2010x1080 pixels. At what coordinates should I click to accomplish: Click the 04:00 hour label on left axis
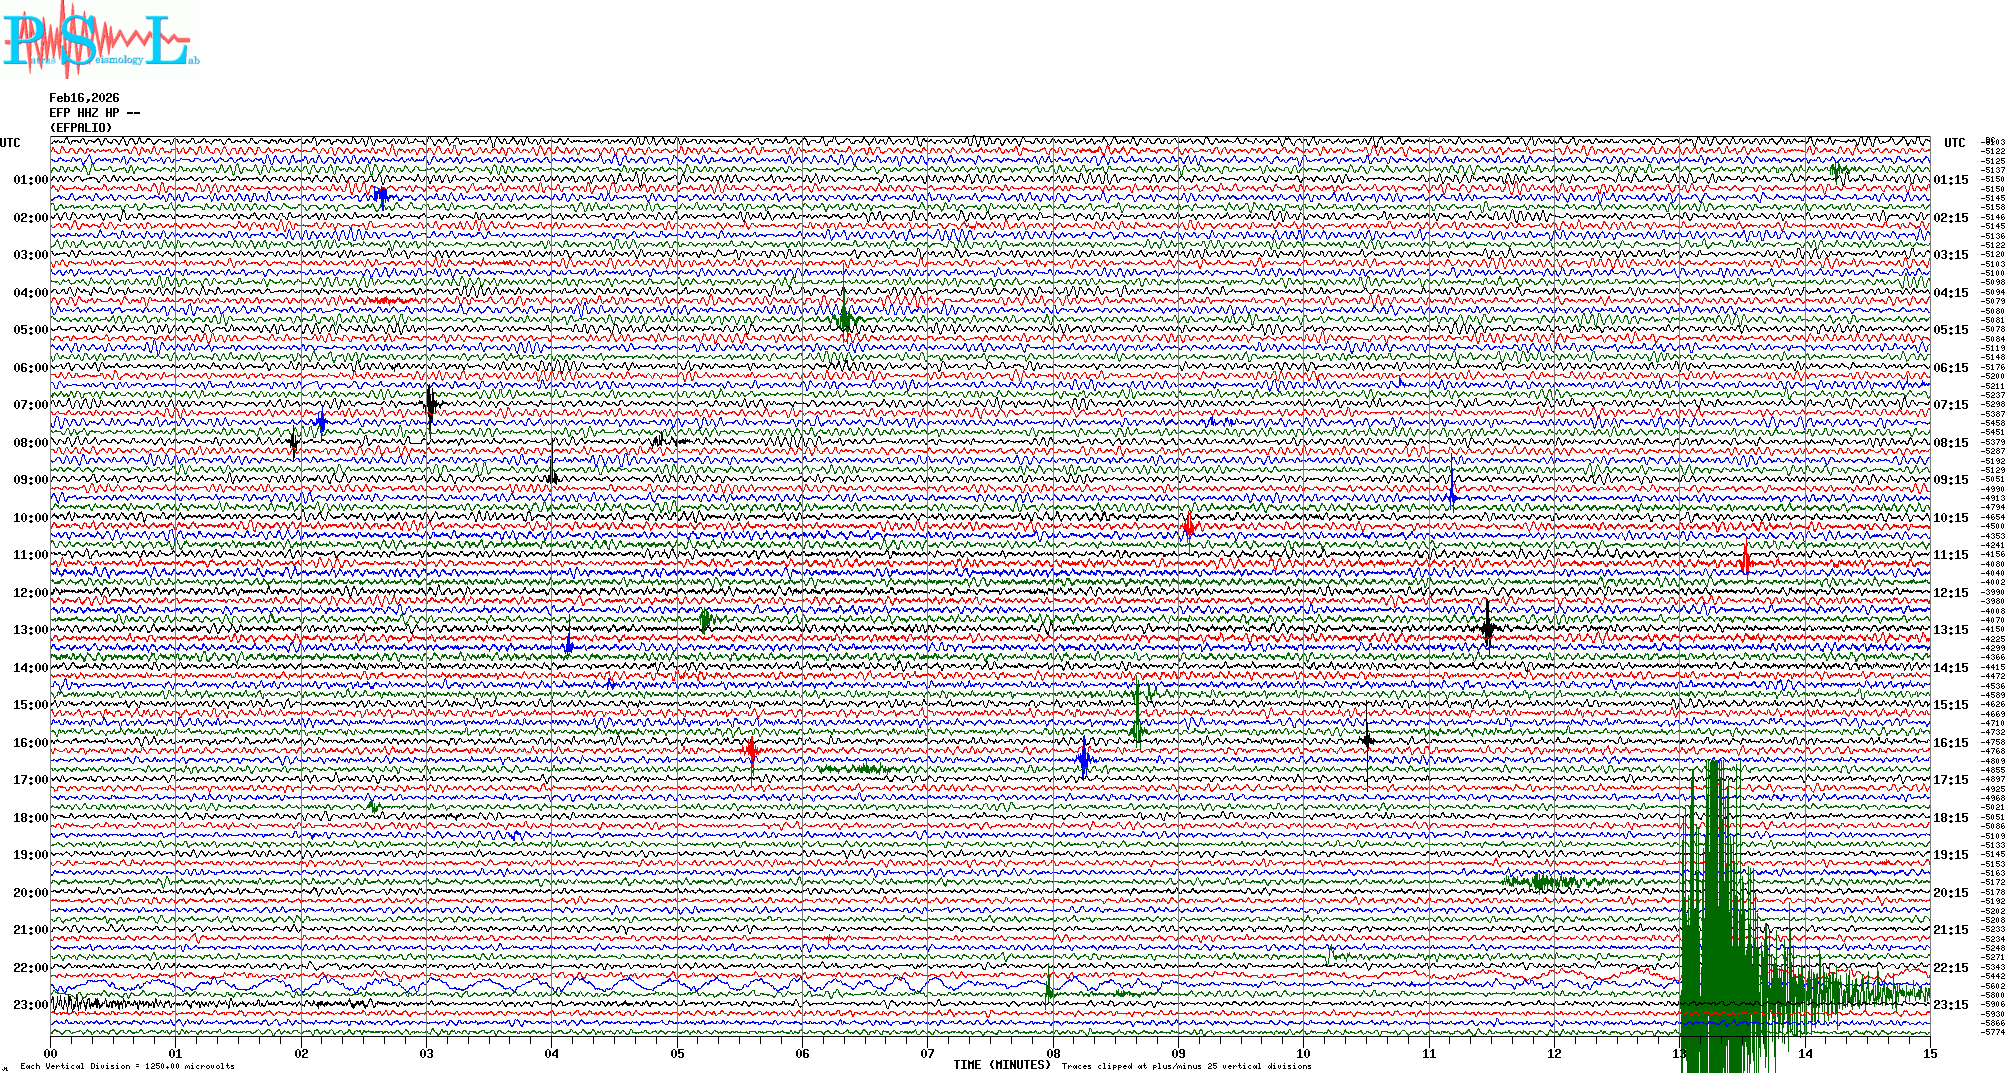30,293
